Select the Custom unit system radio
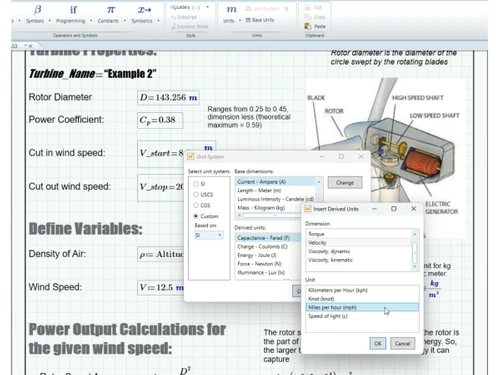Screen dimensions: 500x375 tap(196, 216)
